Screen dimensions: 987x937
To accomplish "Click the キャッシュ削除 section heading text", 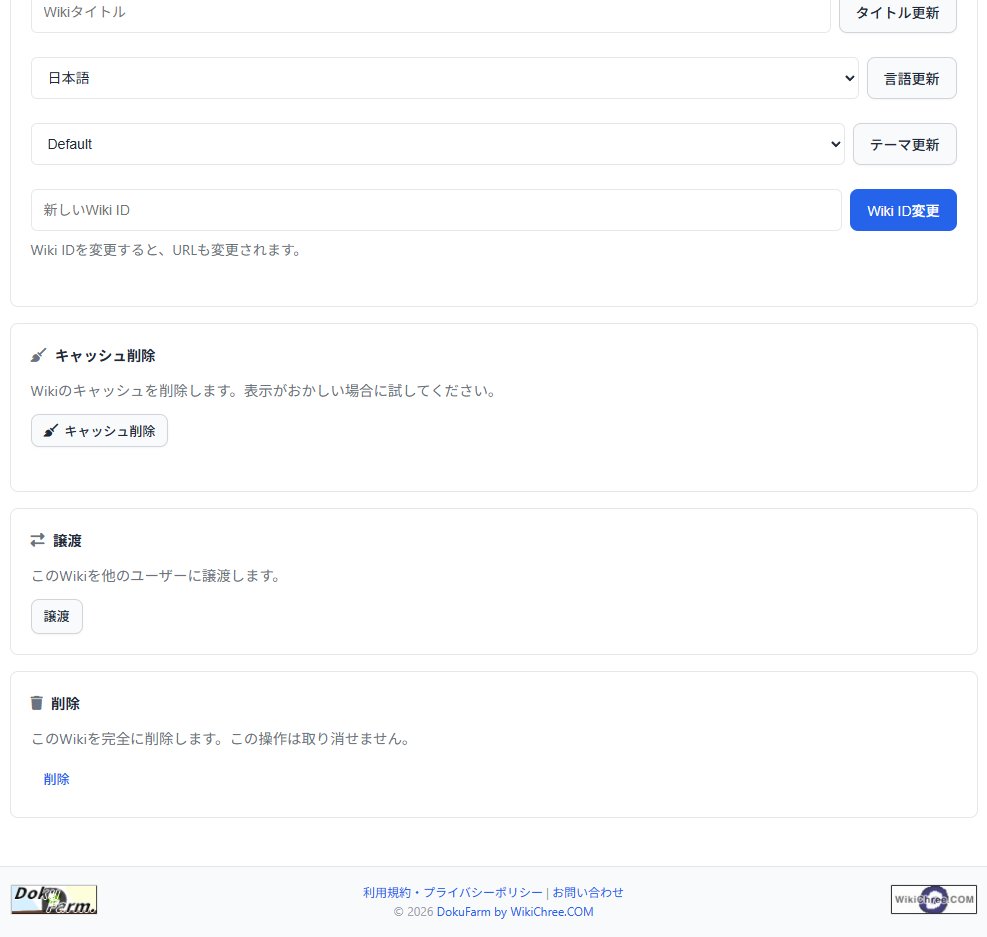I will 105,356.
